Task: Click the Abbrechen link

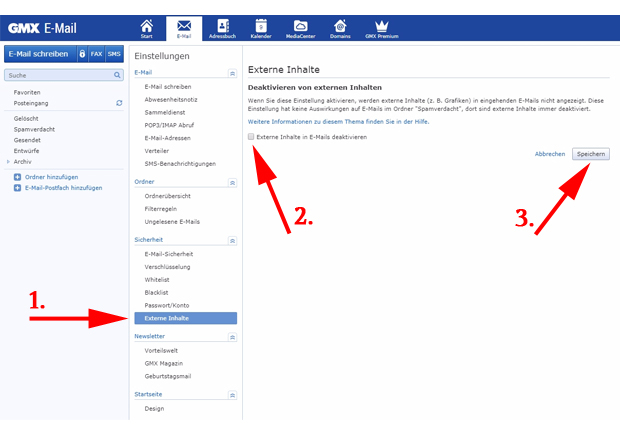Action: tap(550, 155)
